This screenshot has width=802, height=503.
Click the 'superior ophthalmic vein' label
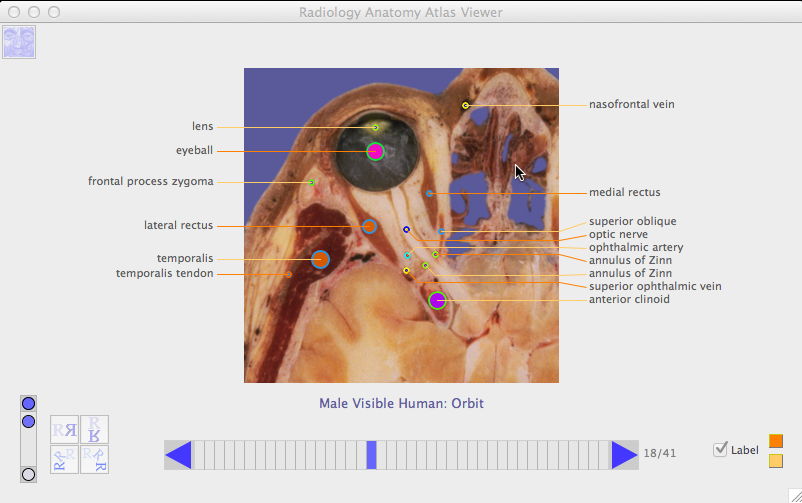click(x=655, y=286)
